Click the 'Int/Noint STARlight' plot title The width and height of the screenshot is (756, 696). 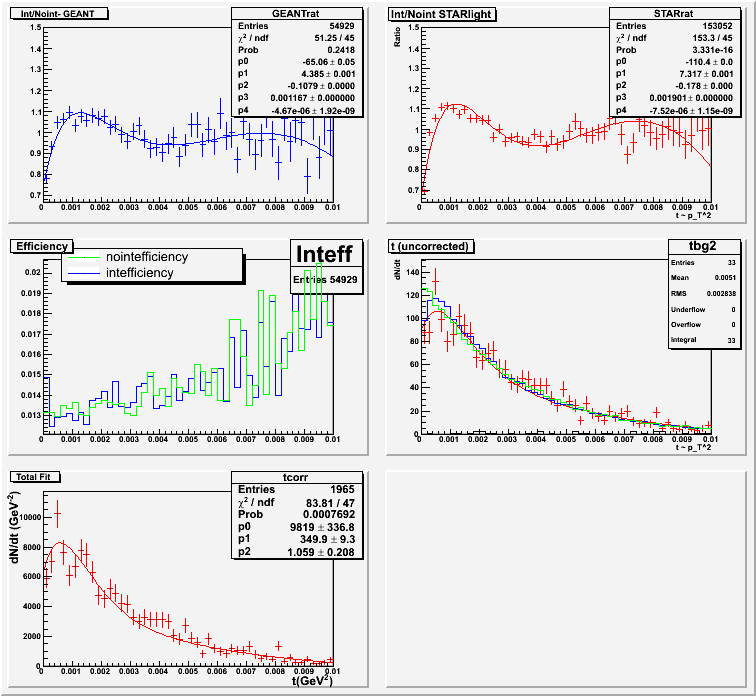442,13
